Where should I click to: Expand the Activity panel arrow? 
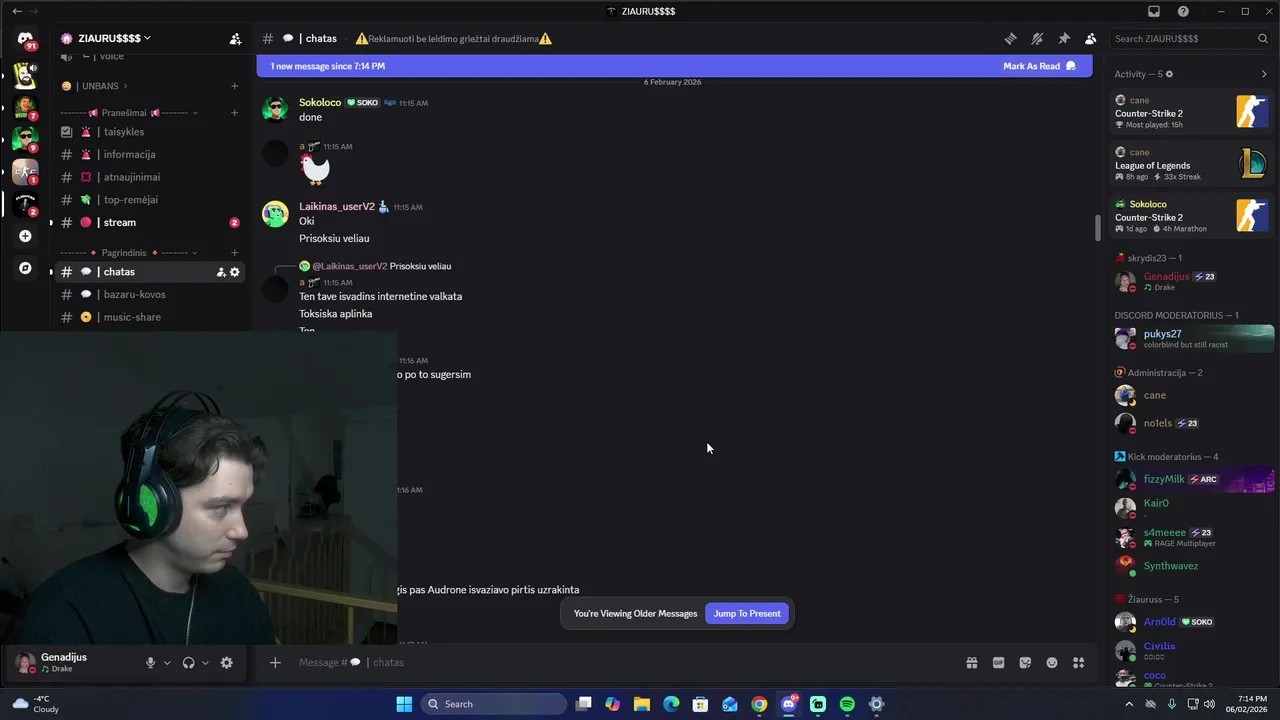1263,74
